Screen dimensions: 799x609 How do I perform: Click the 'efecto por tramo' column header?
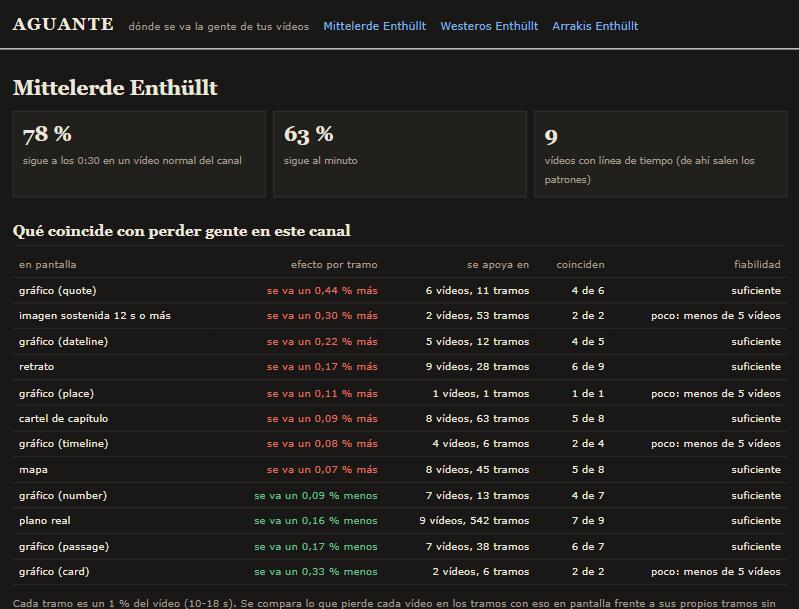tap(334, 264)
